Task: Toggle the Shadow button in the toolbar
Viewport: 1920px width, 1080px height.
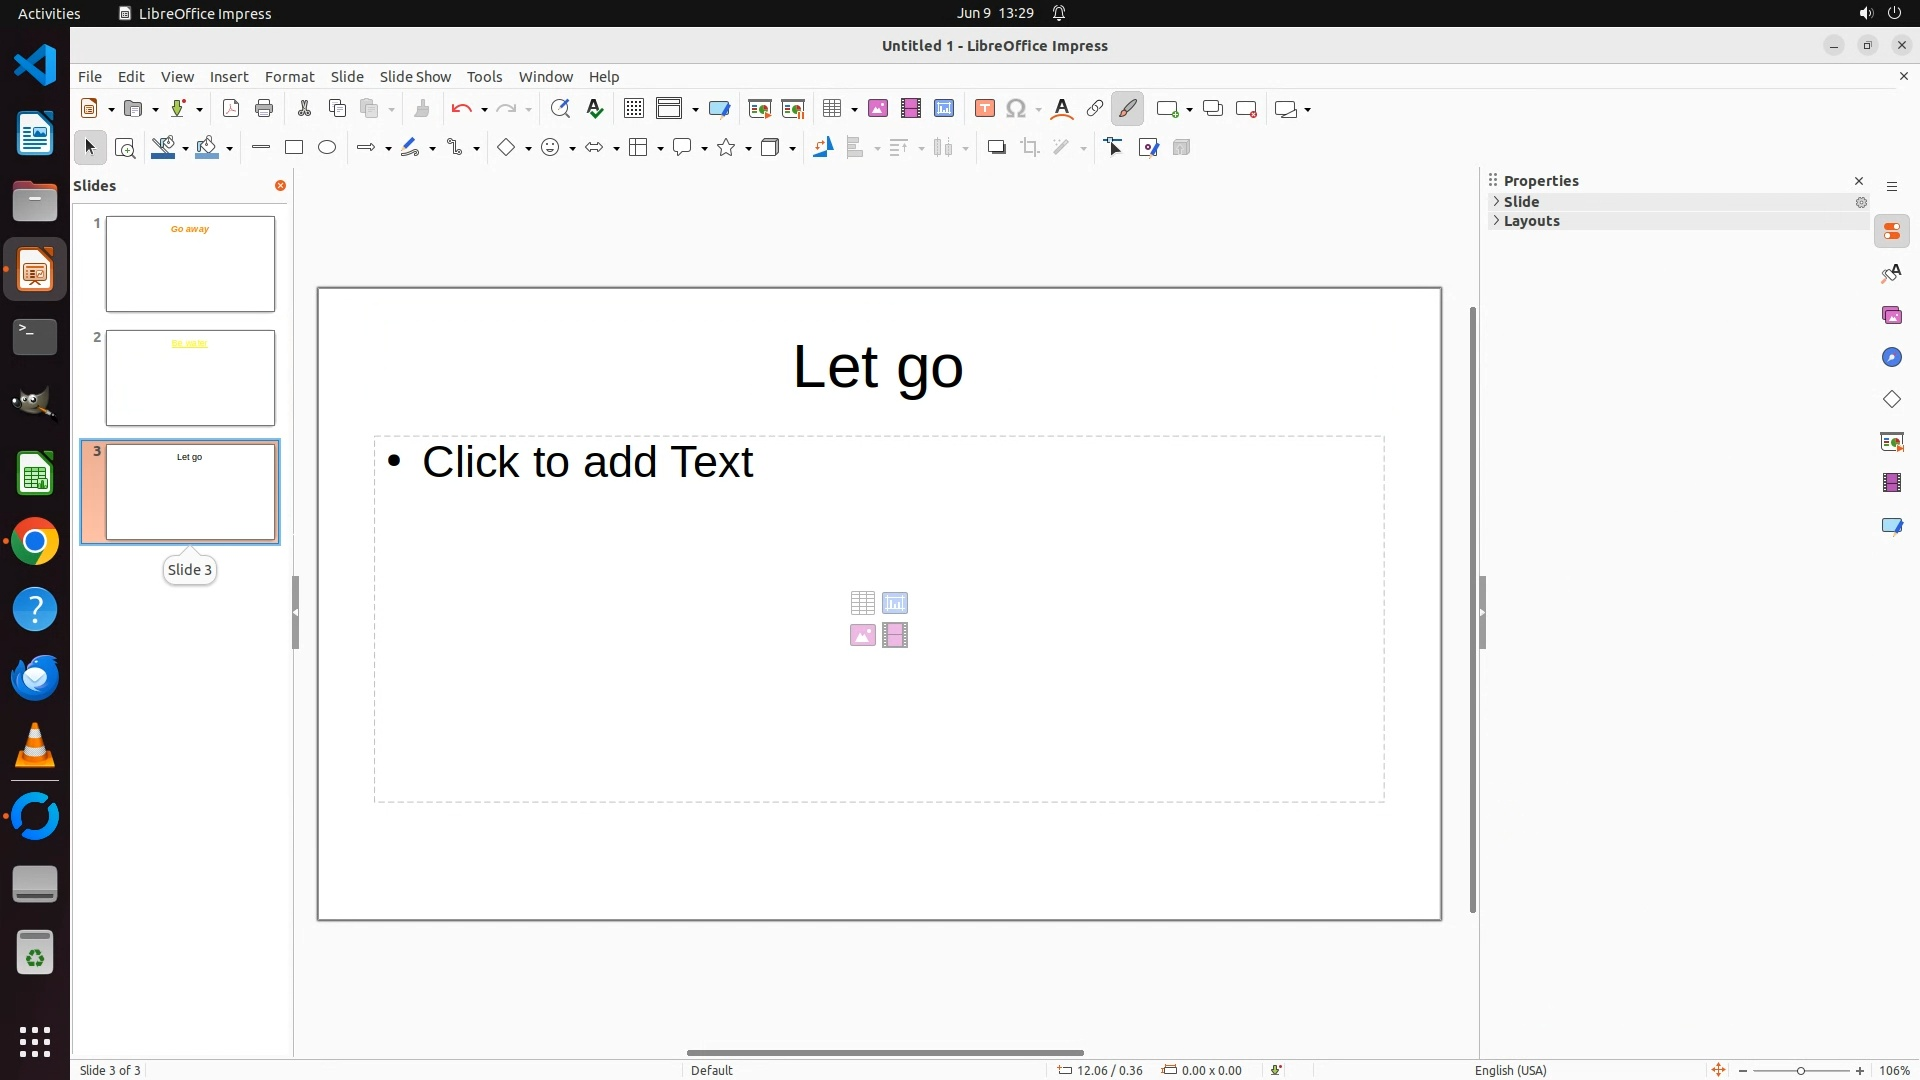Action: pos(996,148)
